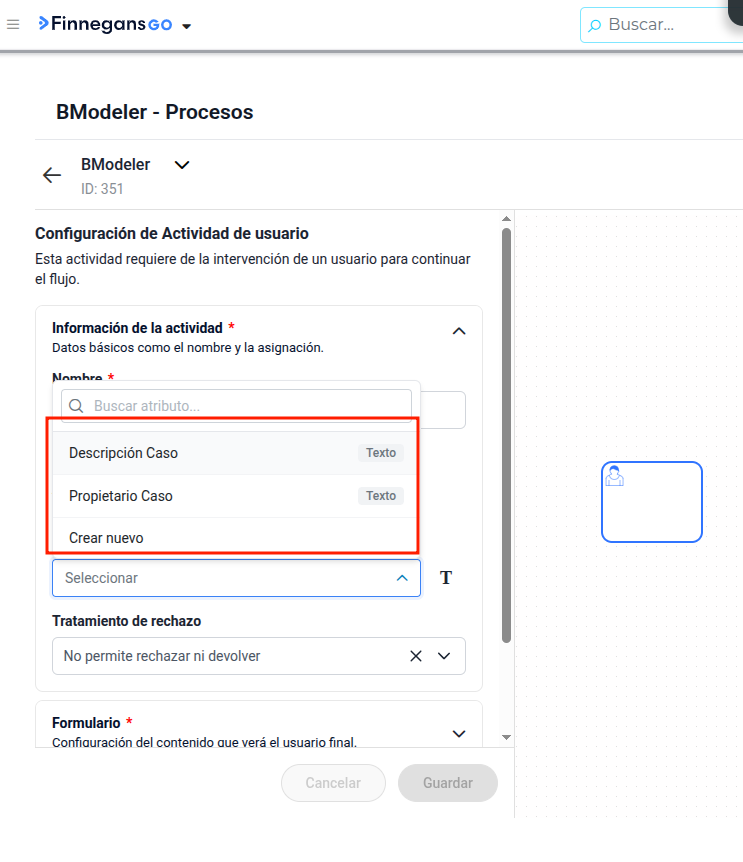743x862 pixels.
Task: Open the hamburger menu icon
Action: 13,24
